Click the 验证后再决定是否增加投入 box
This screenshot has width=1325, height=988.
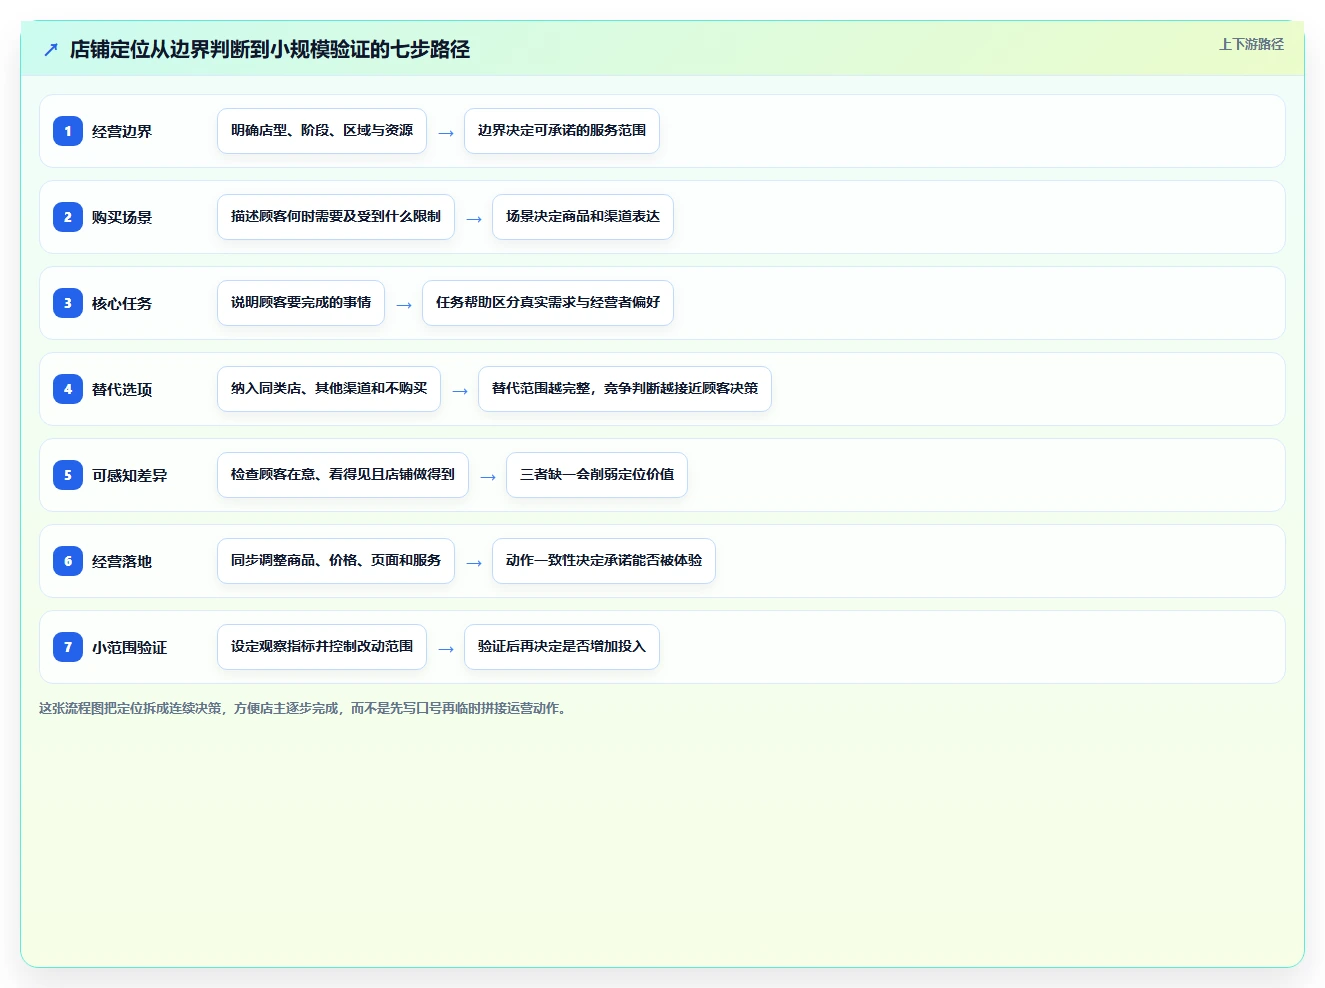[x=562, y=647]
